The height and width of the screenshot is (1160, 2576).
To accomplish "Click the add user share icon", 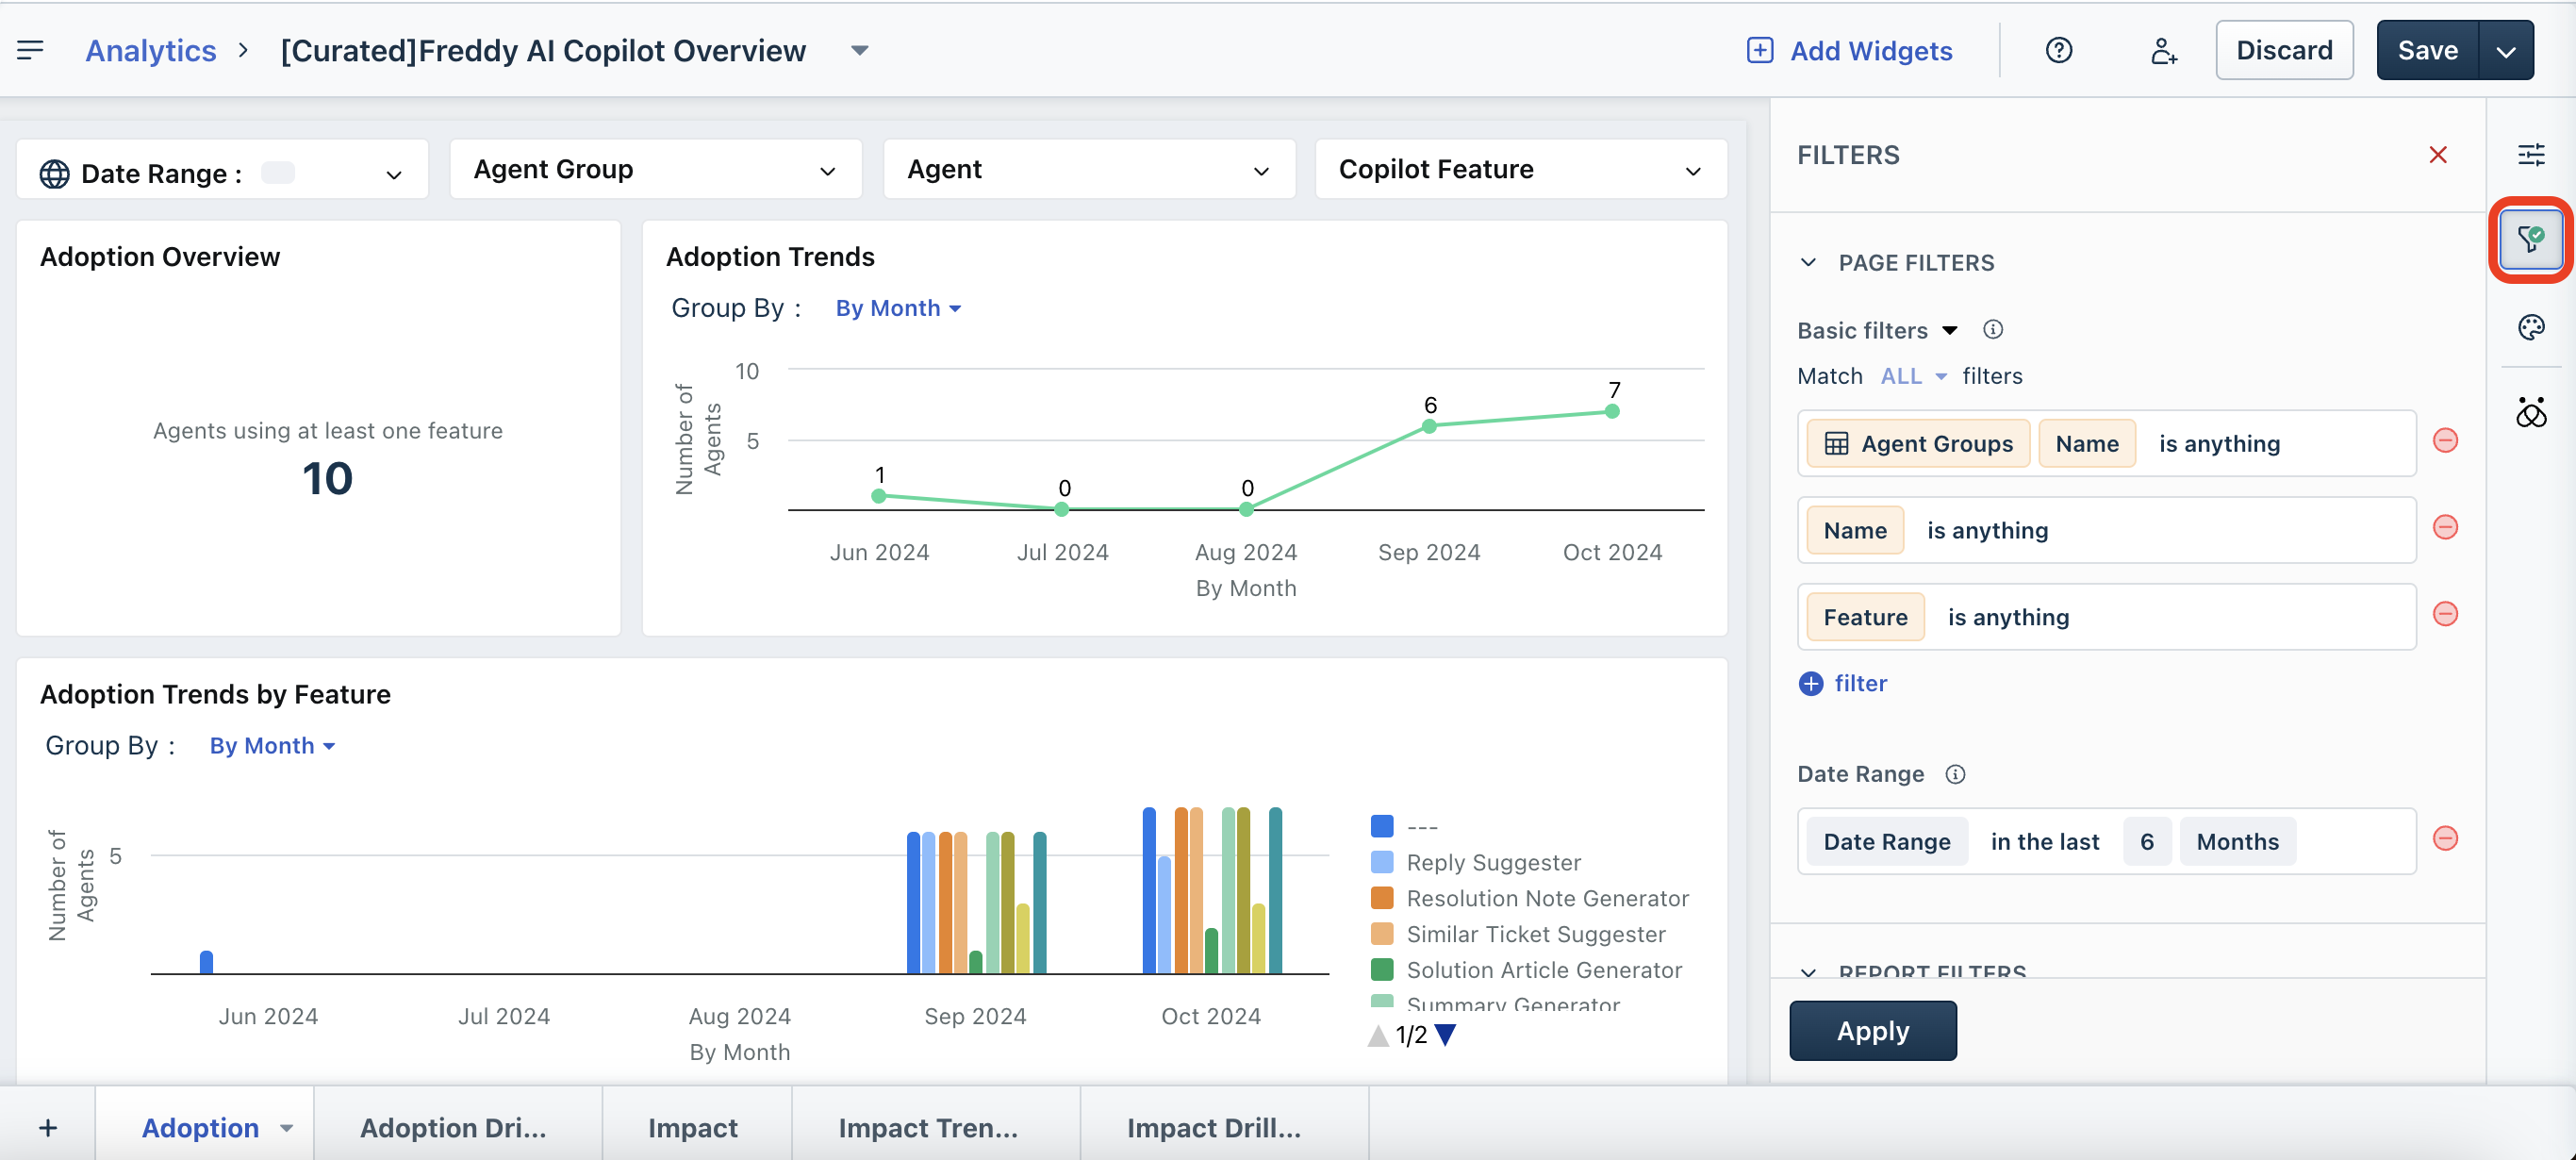I will [2163, 50].
